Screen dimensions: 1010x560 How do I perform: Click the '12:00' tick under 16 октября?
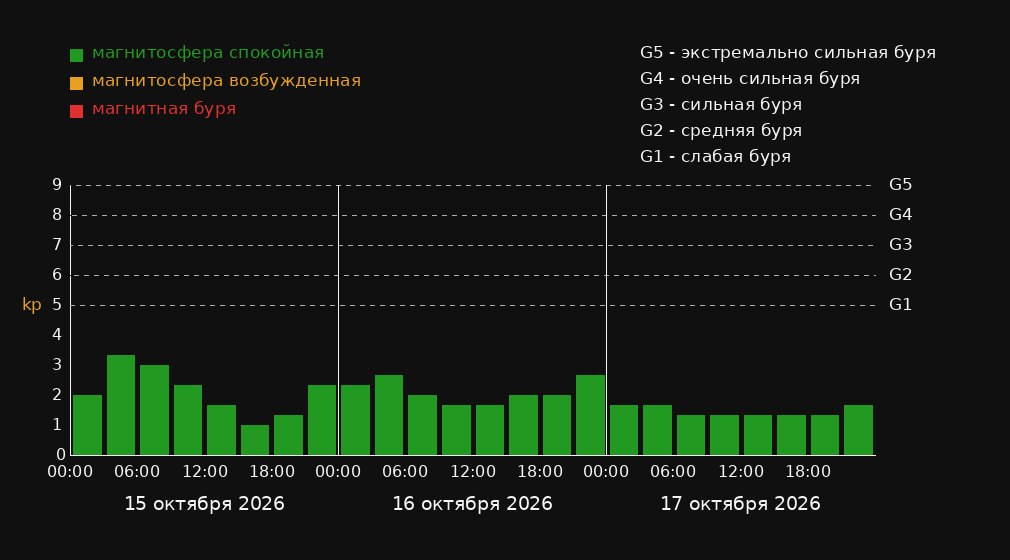473,472
